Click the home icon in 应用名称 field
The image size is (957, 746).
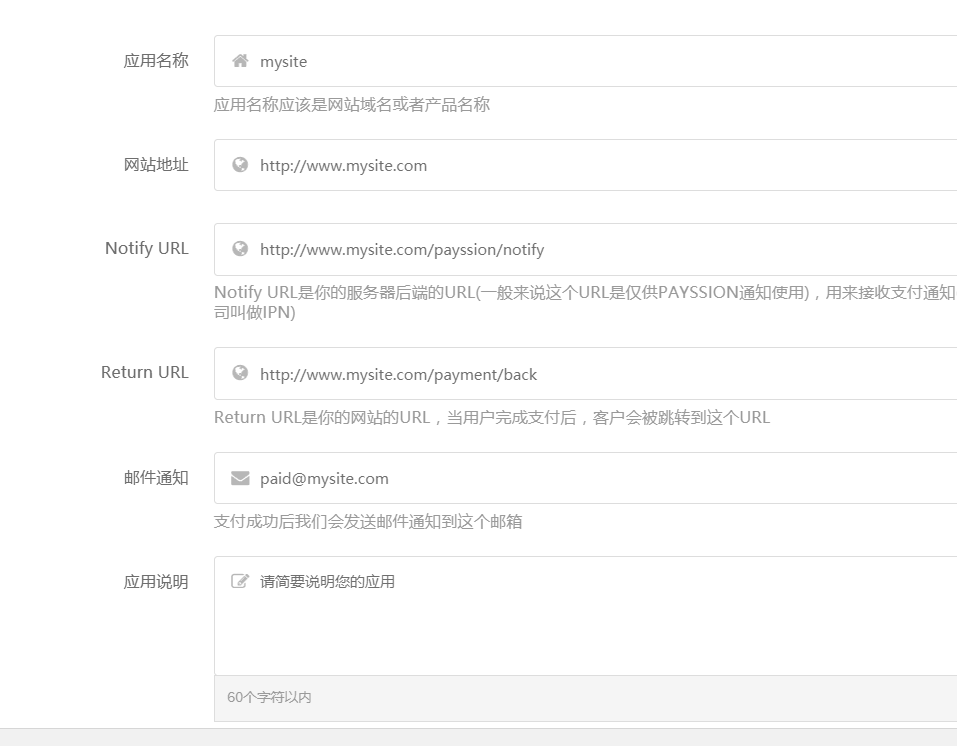(x=239, y=61)
